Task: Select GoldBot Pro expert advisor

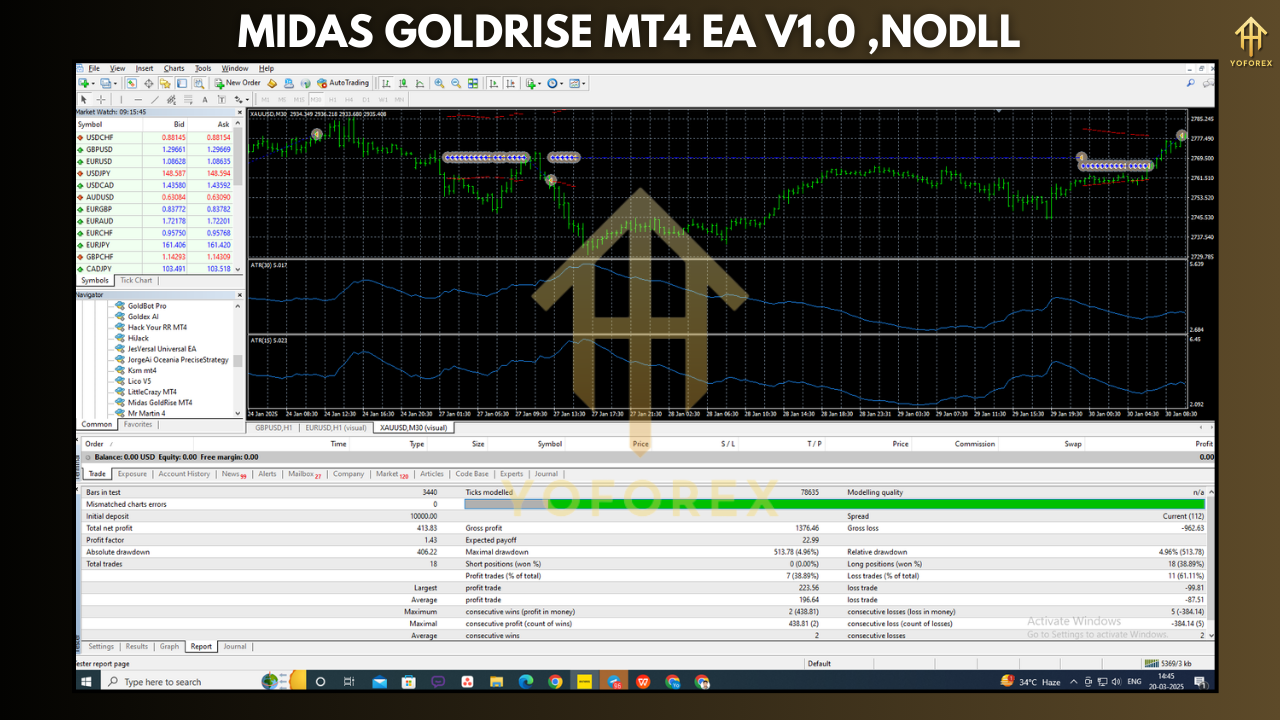Action: [x=147, y=305]
